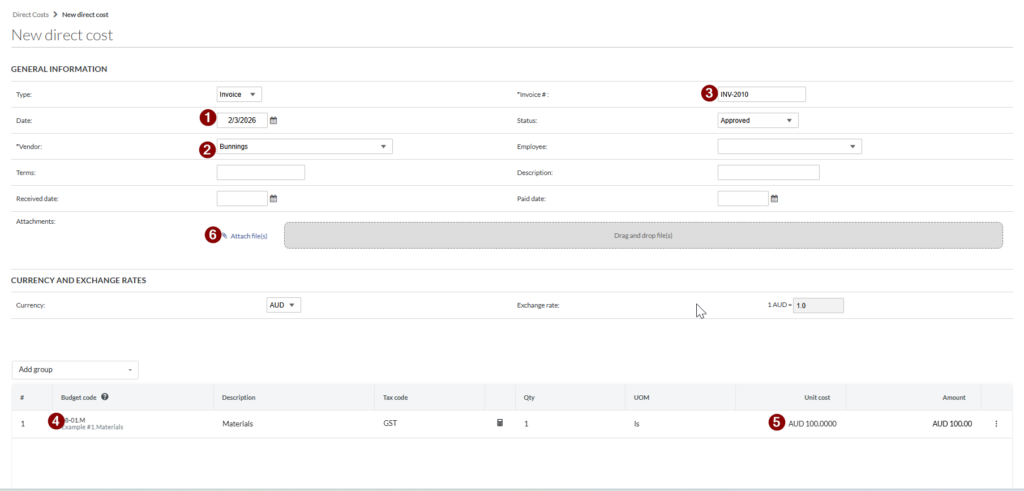Expand the Status dropdown showing Approved
The image size is (1024, 491).
pyautogui.click(x=757, y=120)
